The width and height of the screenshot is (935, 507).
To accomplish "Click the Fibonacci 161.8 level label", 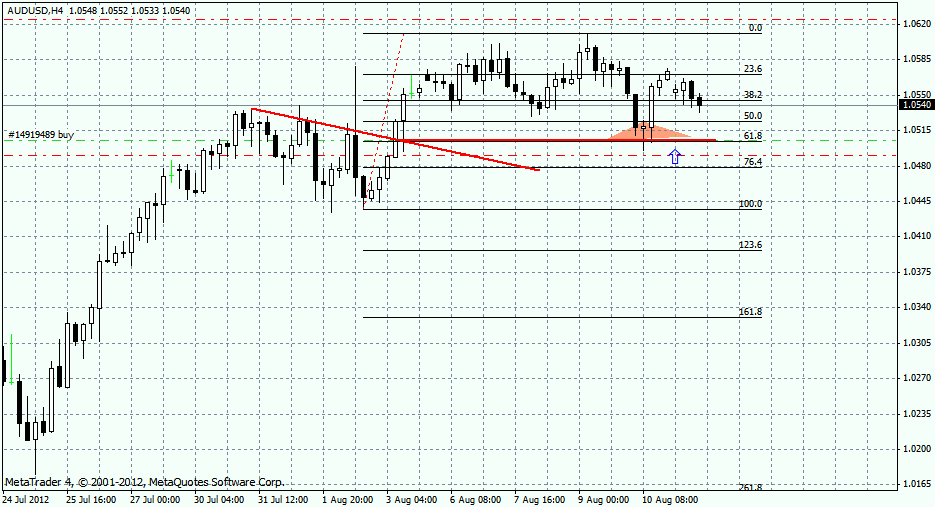I will (751, 312).
